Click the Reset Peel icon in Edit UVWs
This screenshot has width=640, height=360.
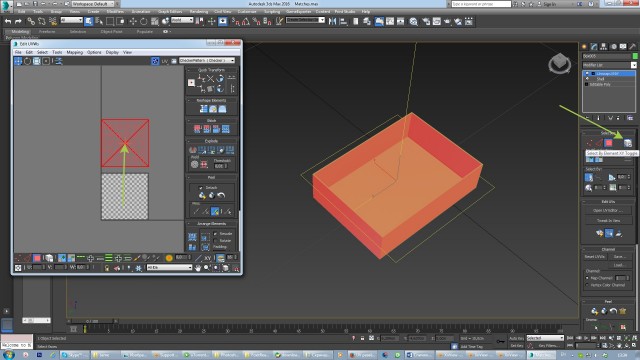[x=221, y=196]
